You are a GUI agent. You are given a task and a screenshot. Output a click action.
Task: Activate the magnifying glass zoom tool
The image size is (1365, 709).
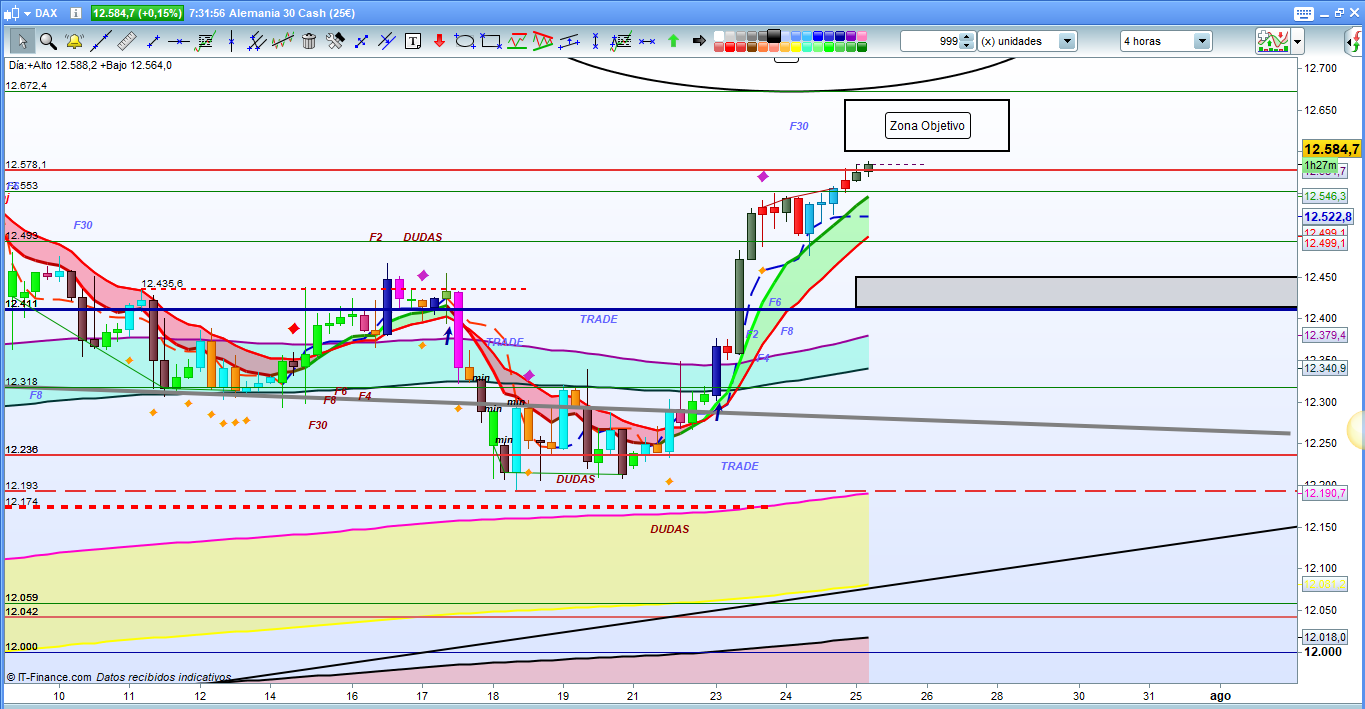point(47,41)
